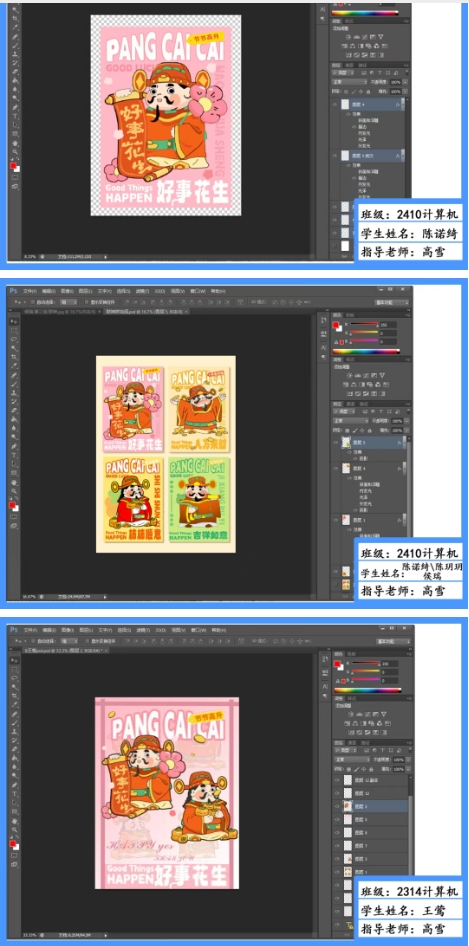This screenshot has height=946, width=469.
Task: Select the Hand tool in the bottom window's toolbar
Action: [x=14, y=822]
